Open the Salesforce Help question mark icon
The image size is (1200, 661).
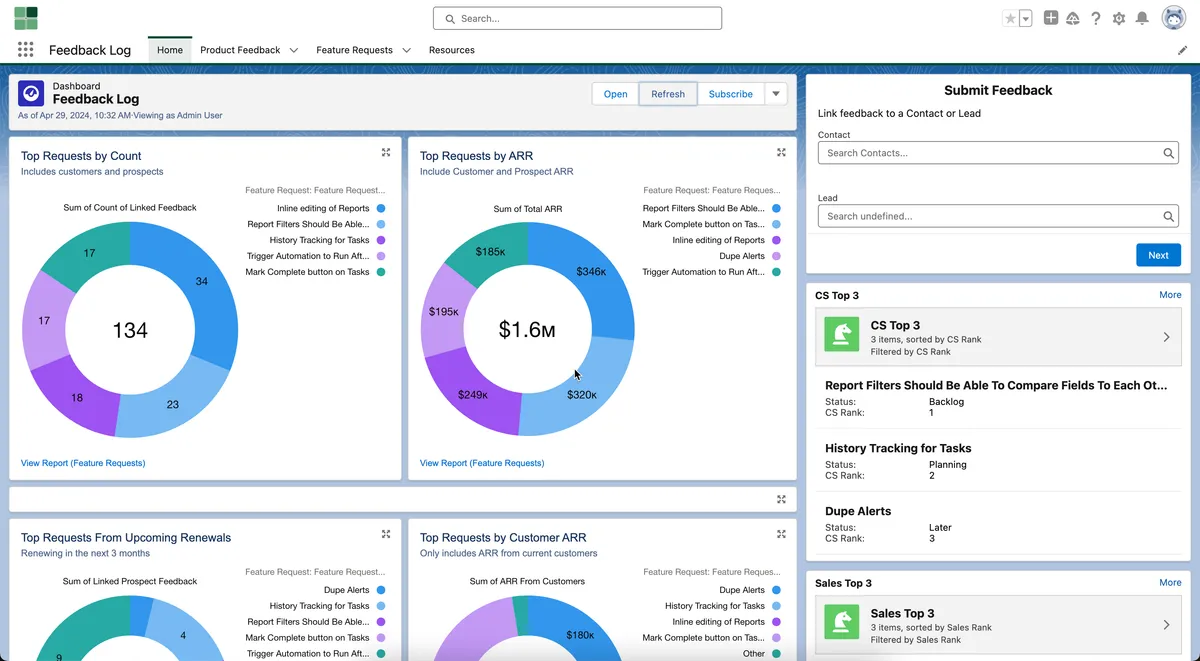pos(1096,18)
